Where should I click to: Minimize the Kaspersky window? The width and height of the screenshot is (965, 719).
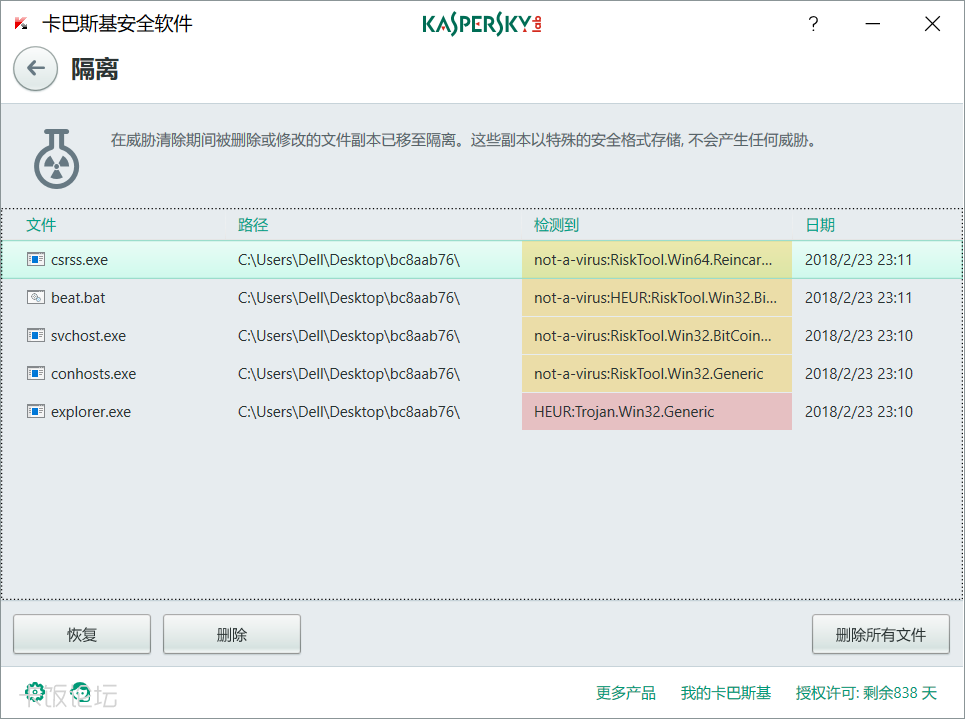[x=873, y=25]
